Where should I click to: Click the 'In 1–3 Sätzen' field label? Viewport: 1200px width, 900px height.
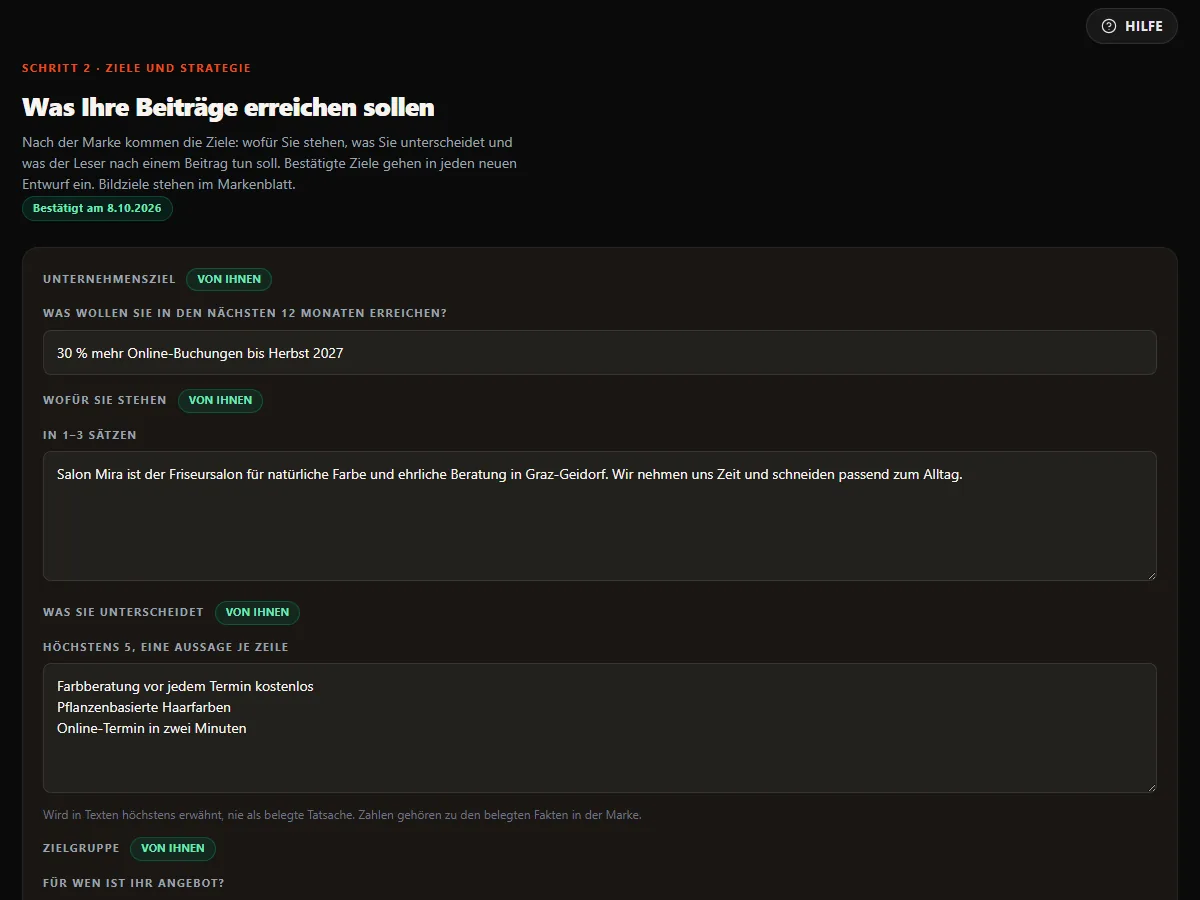(x=90, y=435)
